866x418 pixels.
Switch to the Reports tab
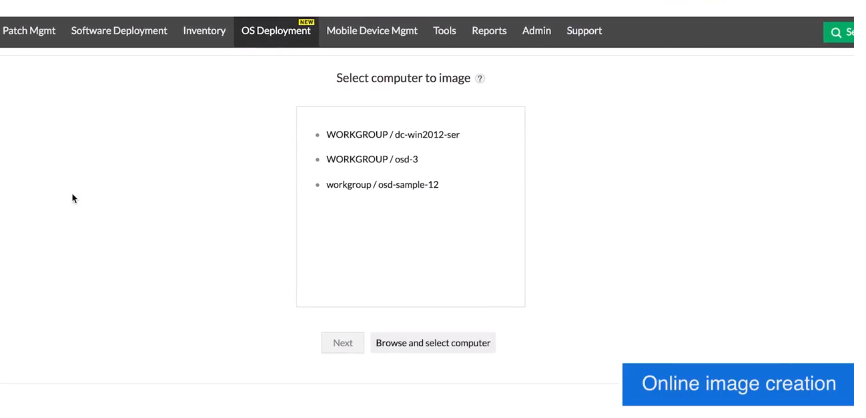[x=489, y=31]
